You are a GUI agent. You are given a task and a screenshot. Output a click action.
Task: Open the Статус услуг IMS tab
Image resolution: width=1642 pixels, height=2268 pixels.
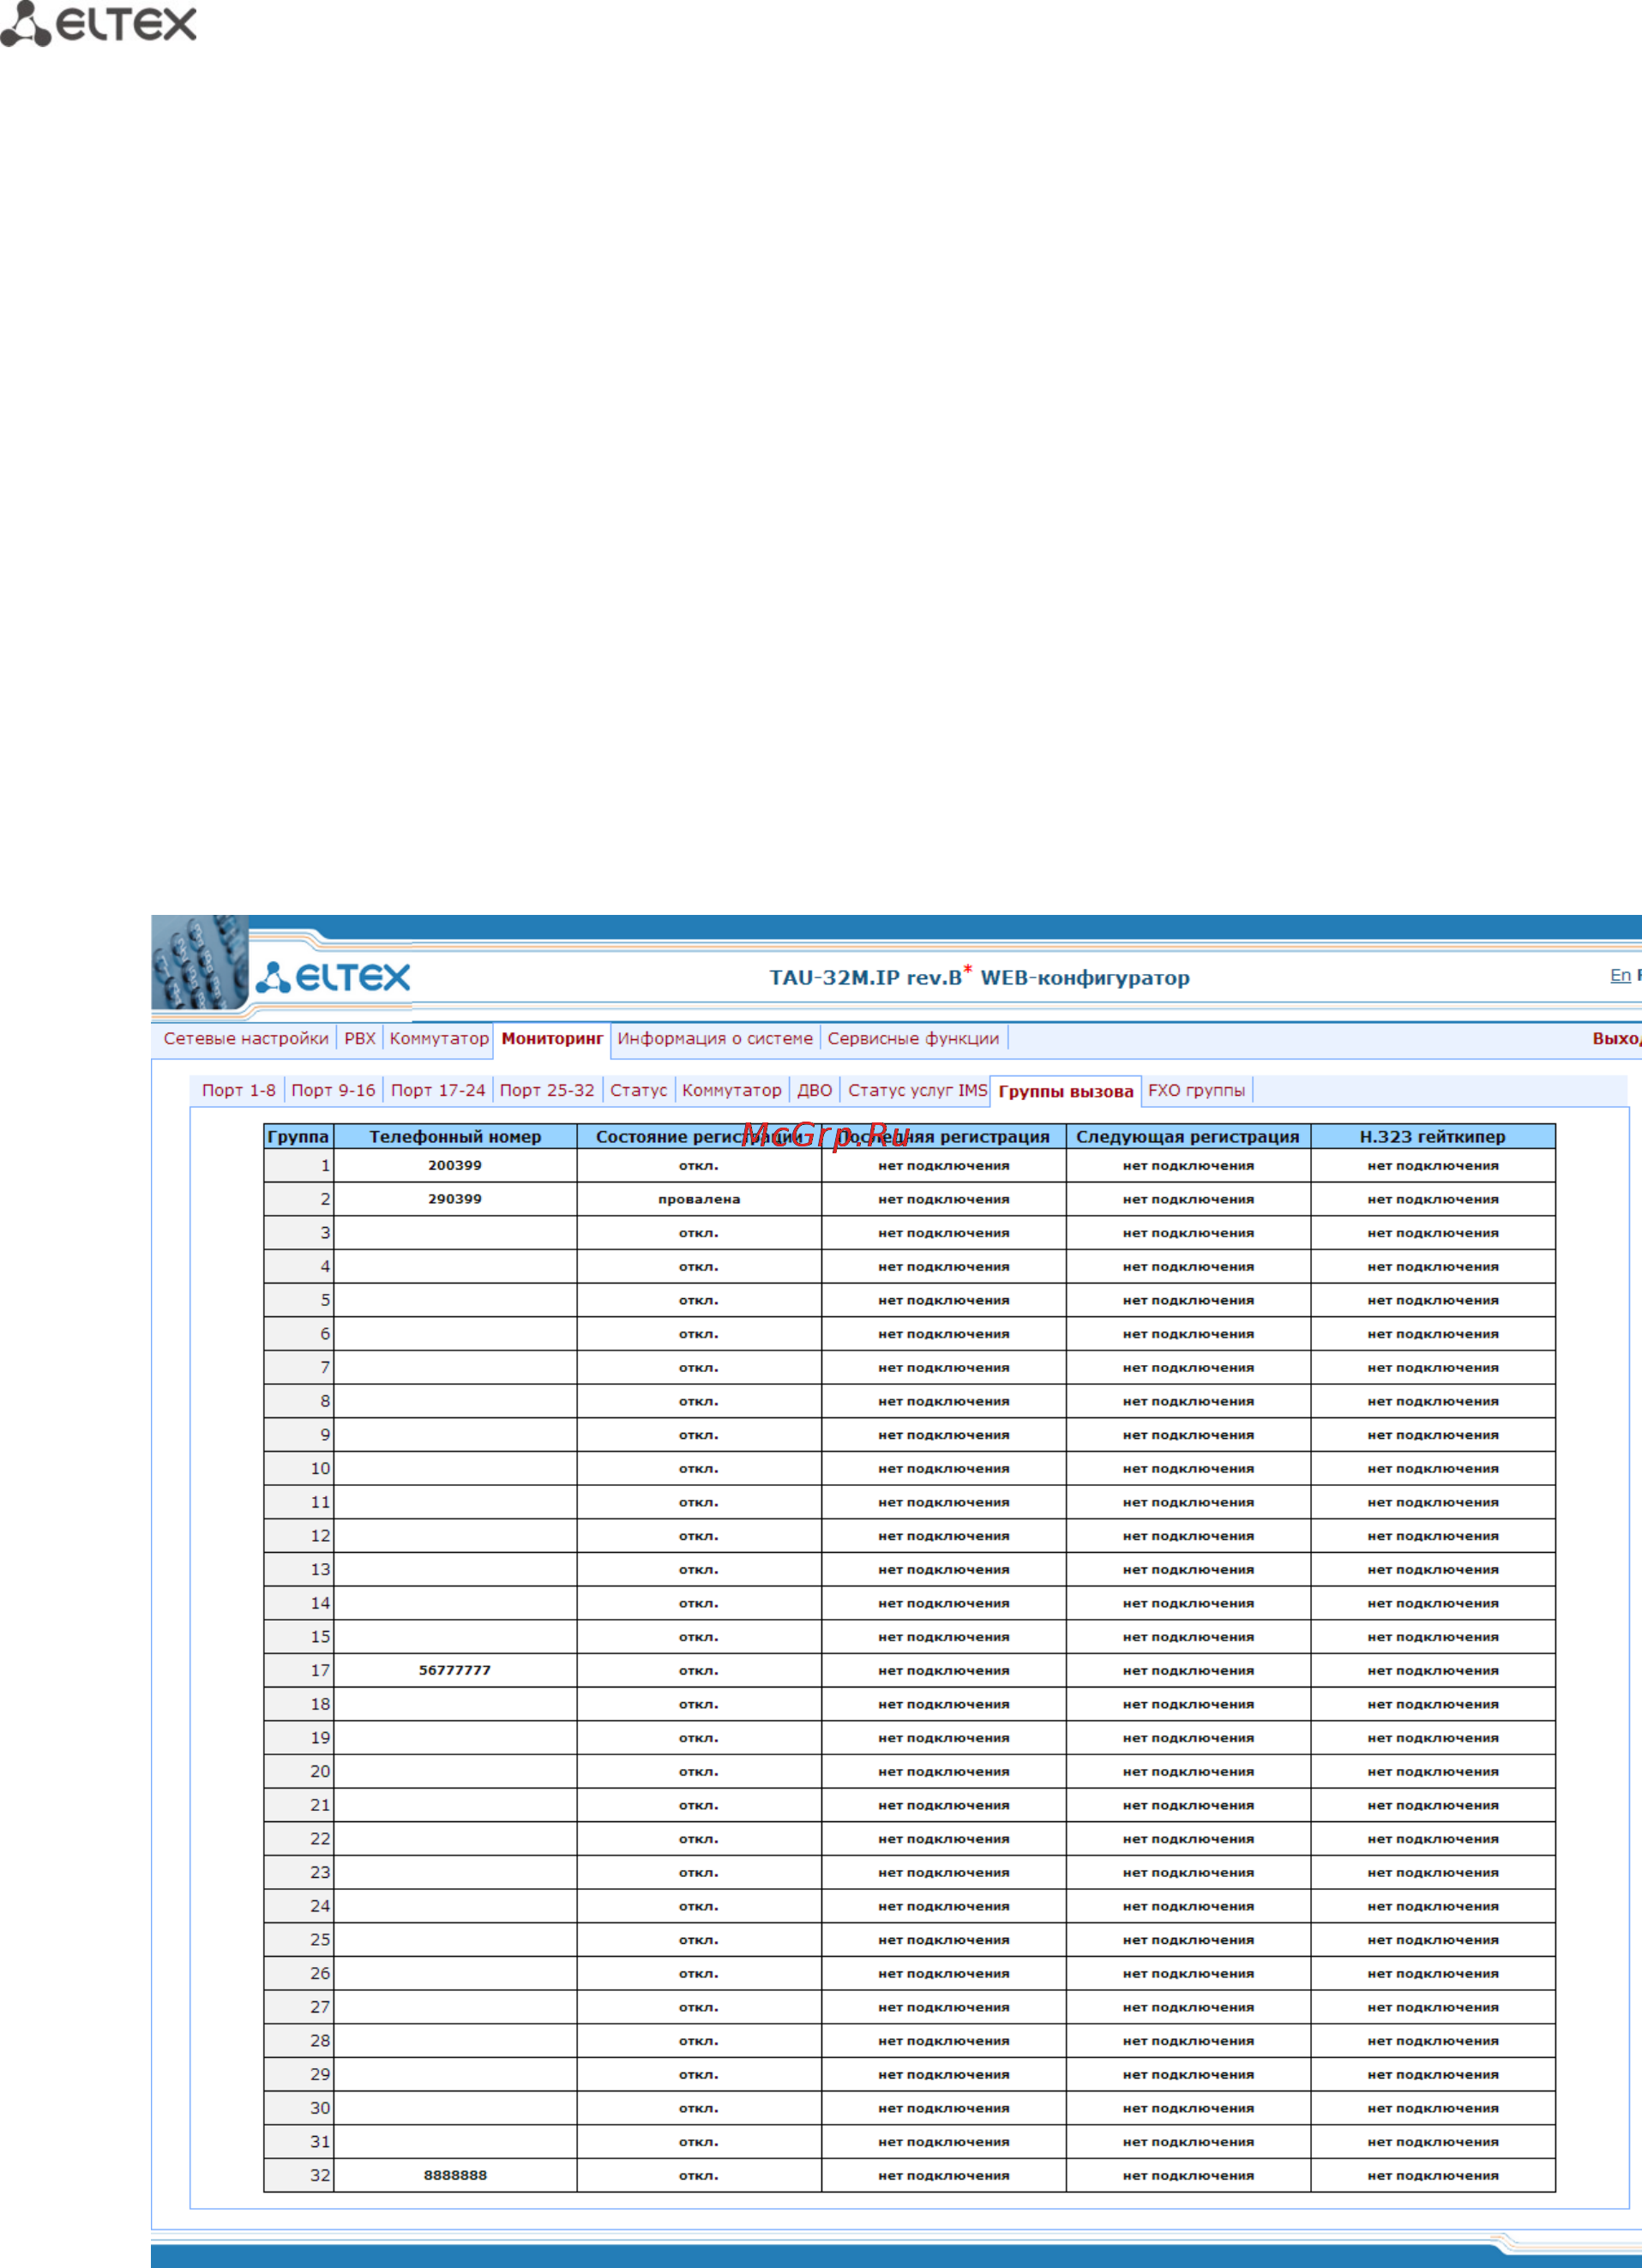pyautogui.click(x=918, y=1090)
